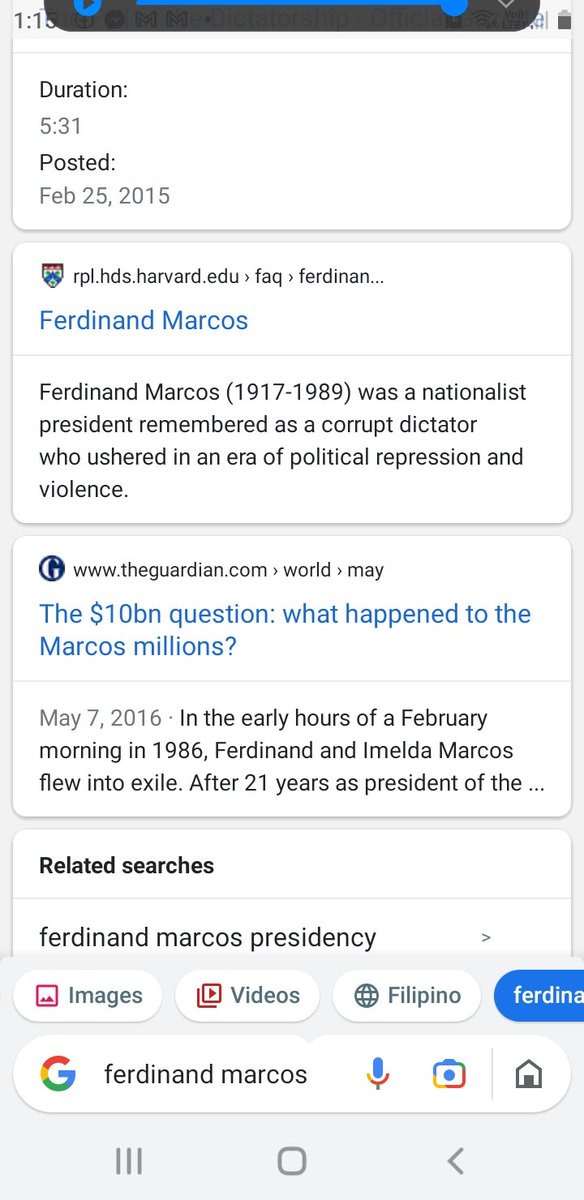Tap the Google logo in search bar
Screen dimensions: 584x1200
pyautogui.click(x=59, y=1075)
